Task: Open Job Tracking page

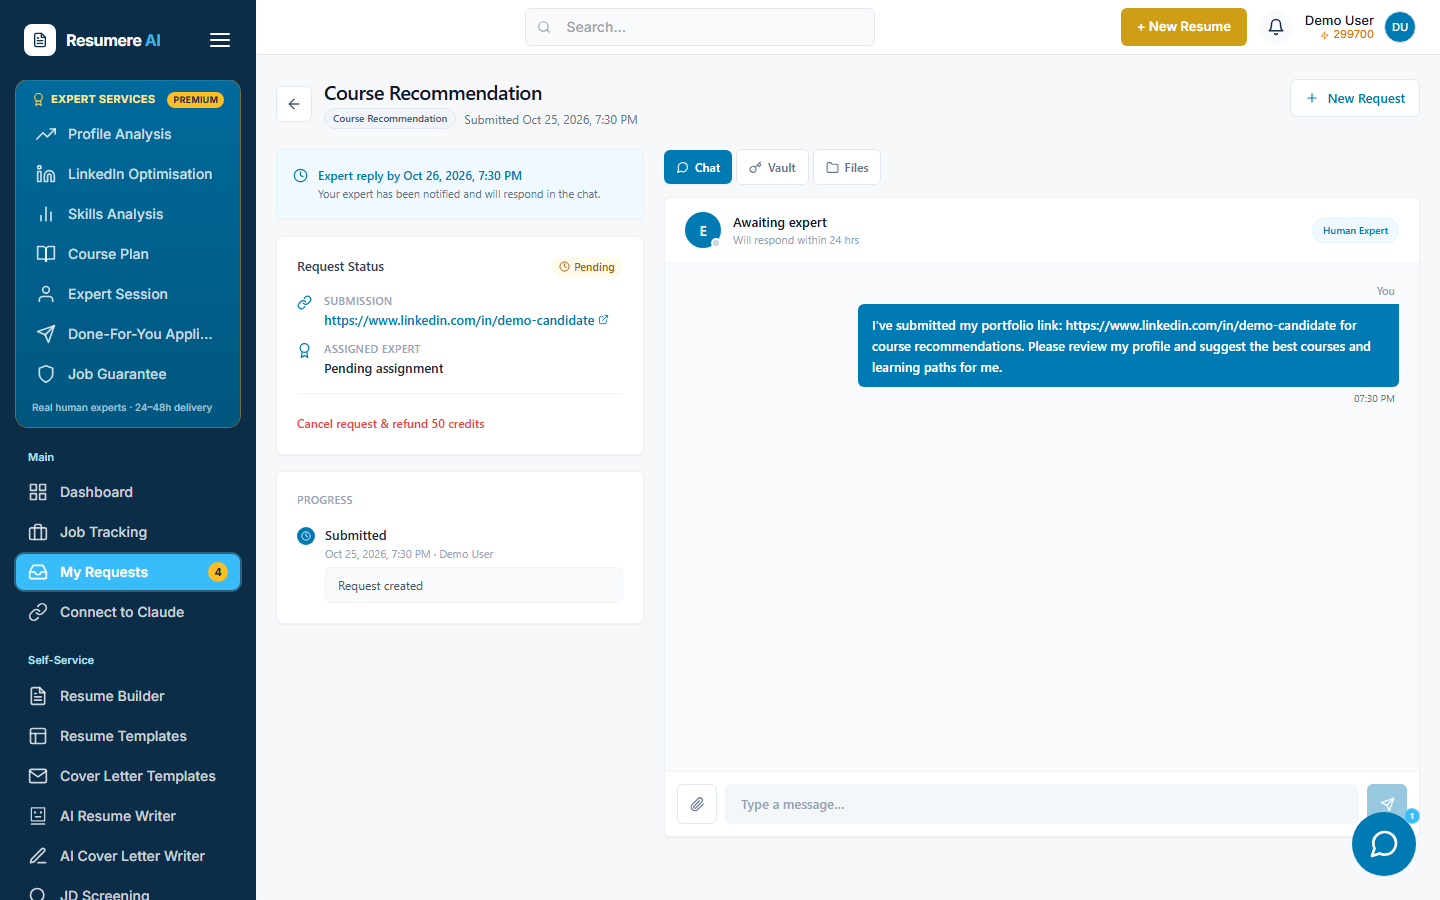Action: [x=128, y=532]
